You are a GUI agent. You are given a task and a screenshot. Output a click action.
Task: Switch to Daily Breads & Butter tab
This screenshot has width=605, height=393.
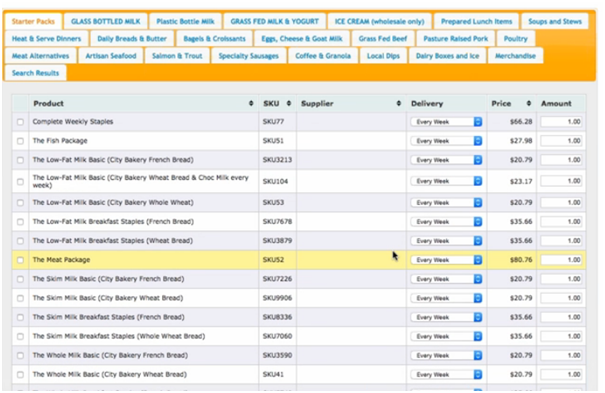point(132,39)
